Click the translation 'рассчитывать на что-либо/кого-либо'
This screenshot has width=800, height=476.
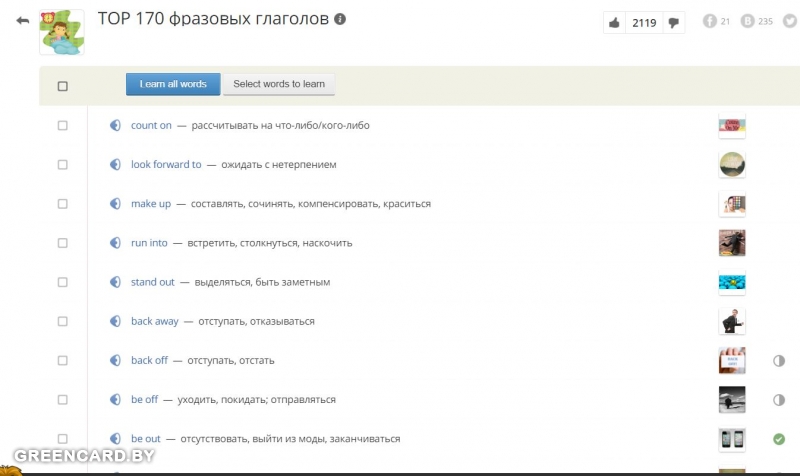click(x=281, y=126)
